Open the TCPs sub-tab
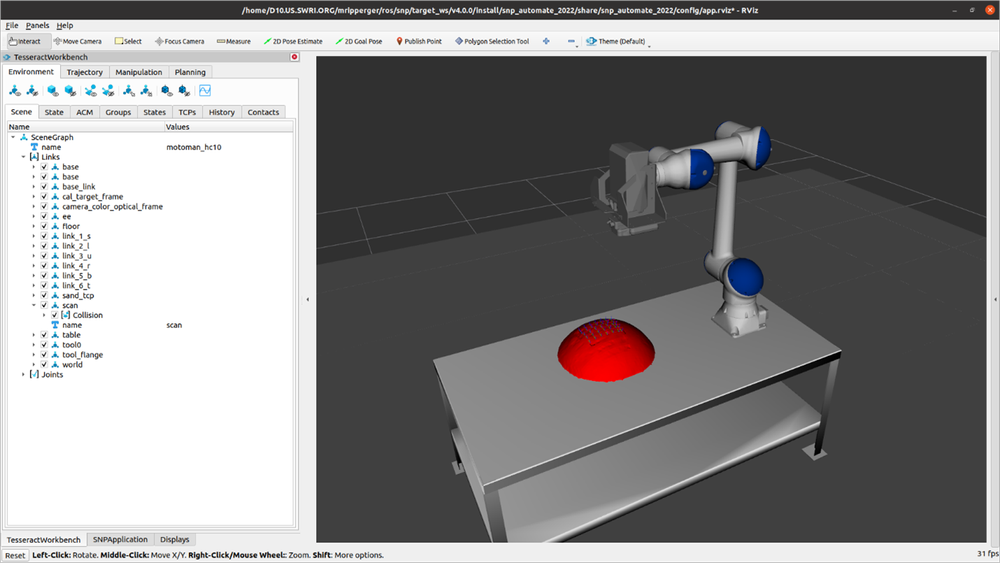The width and height of the screenshot is (1000, 563). (187, 112)
